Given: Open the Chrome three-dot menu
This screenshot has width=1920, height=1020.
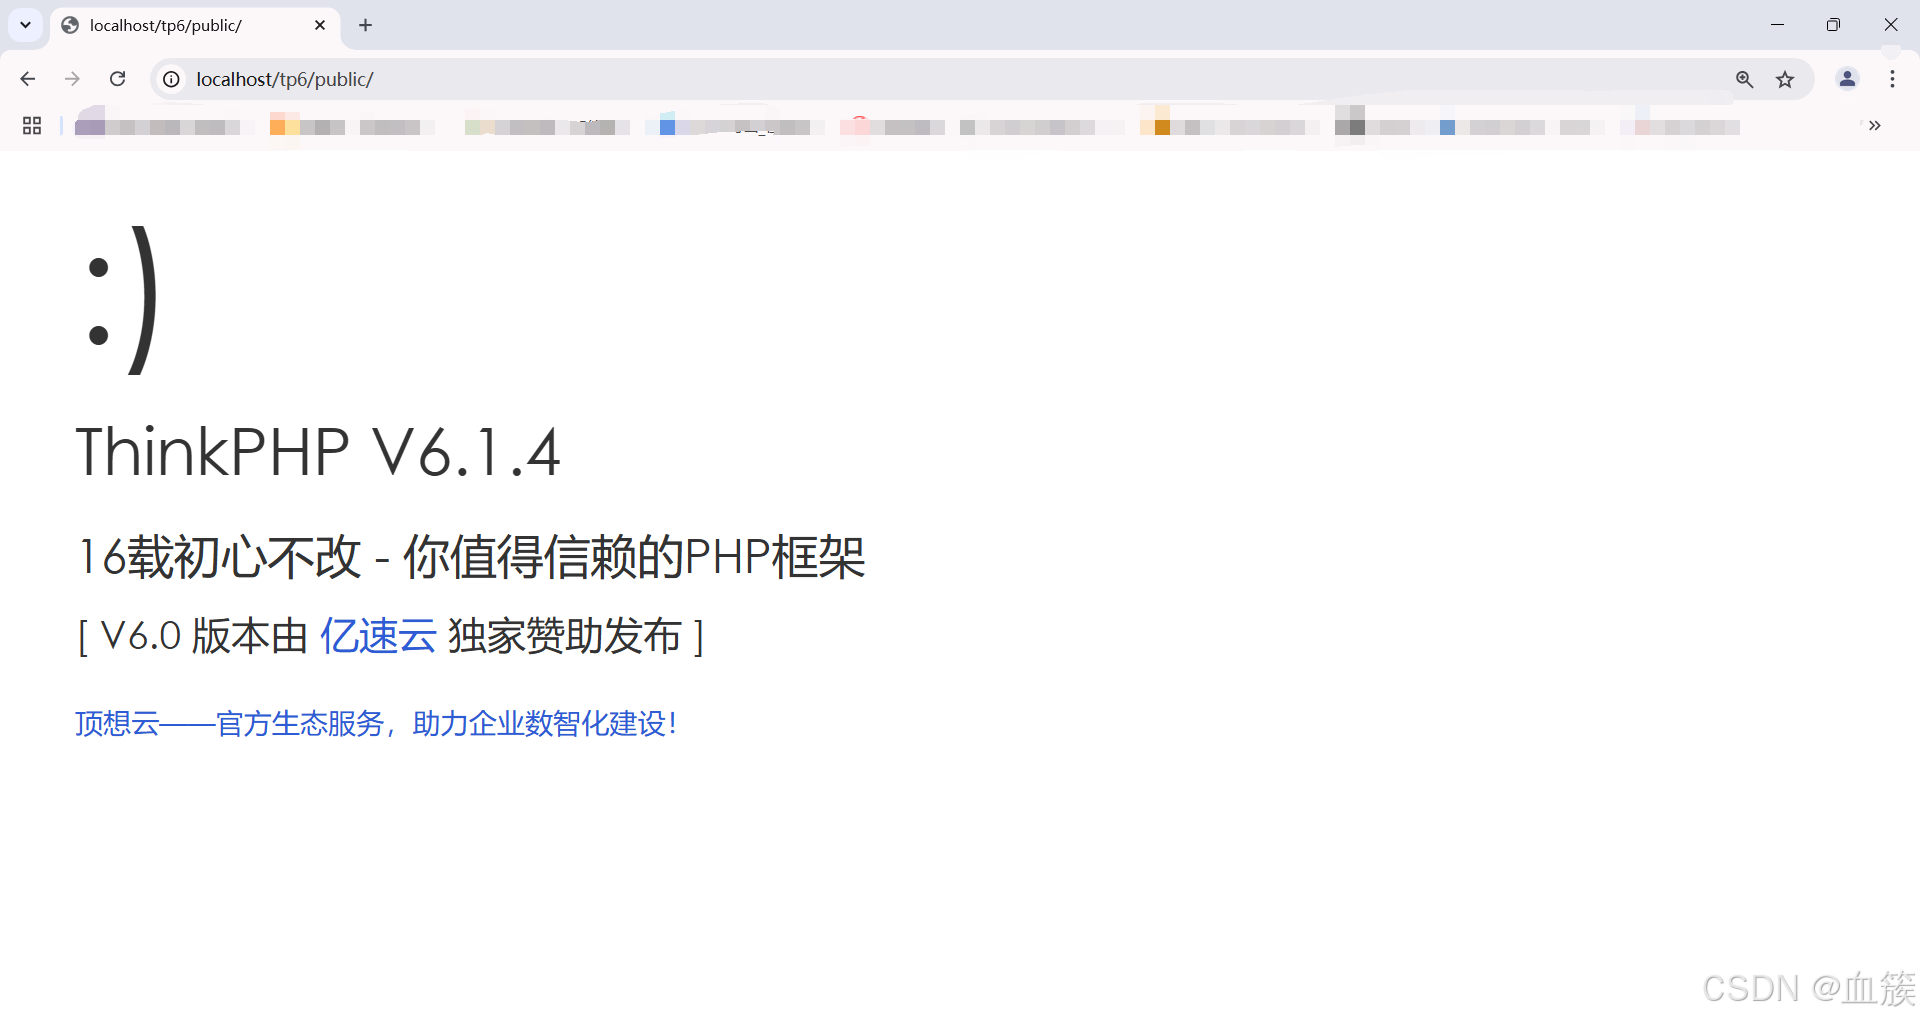Looking at the screenshot, I should click(1892, 79).
